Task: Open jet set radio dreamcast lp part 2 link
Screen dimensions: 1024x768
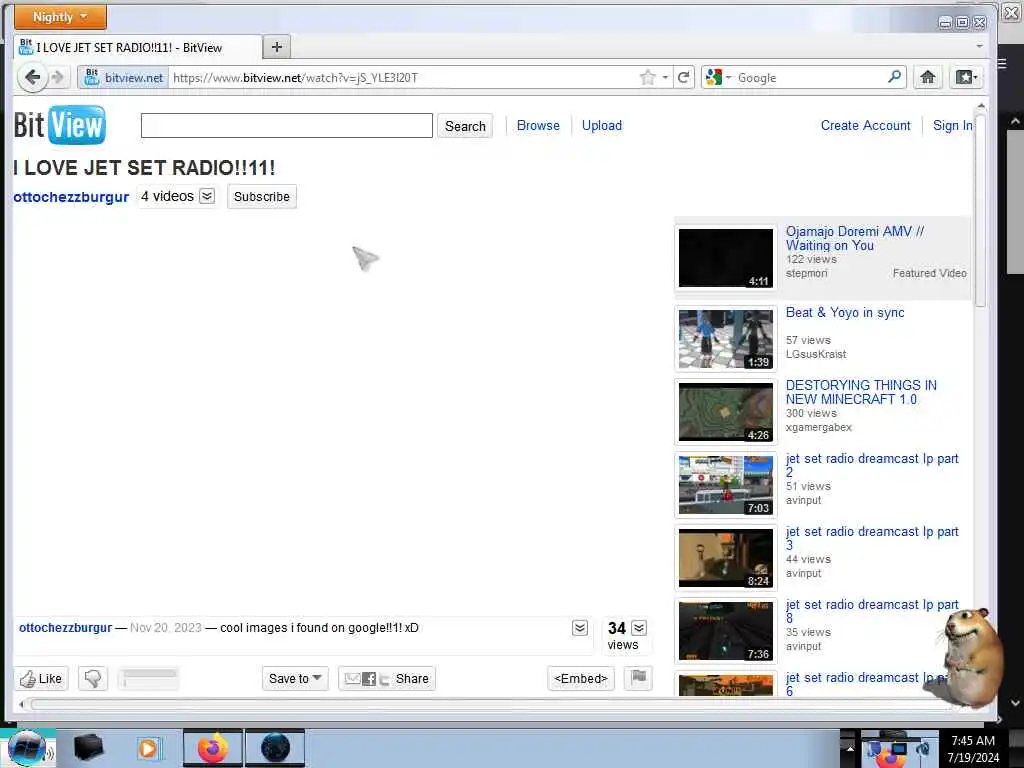Action: point(872,465)
